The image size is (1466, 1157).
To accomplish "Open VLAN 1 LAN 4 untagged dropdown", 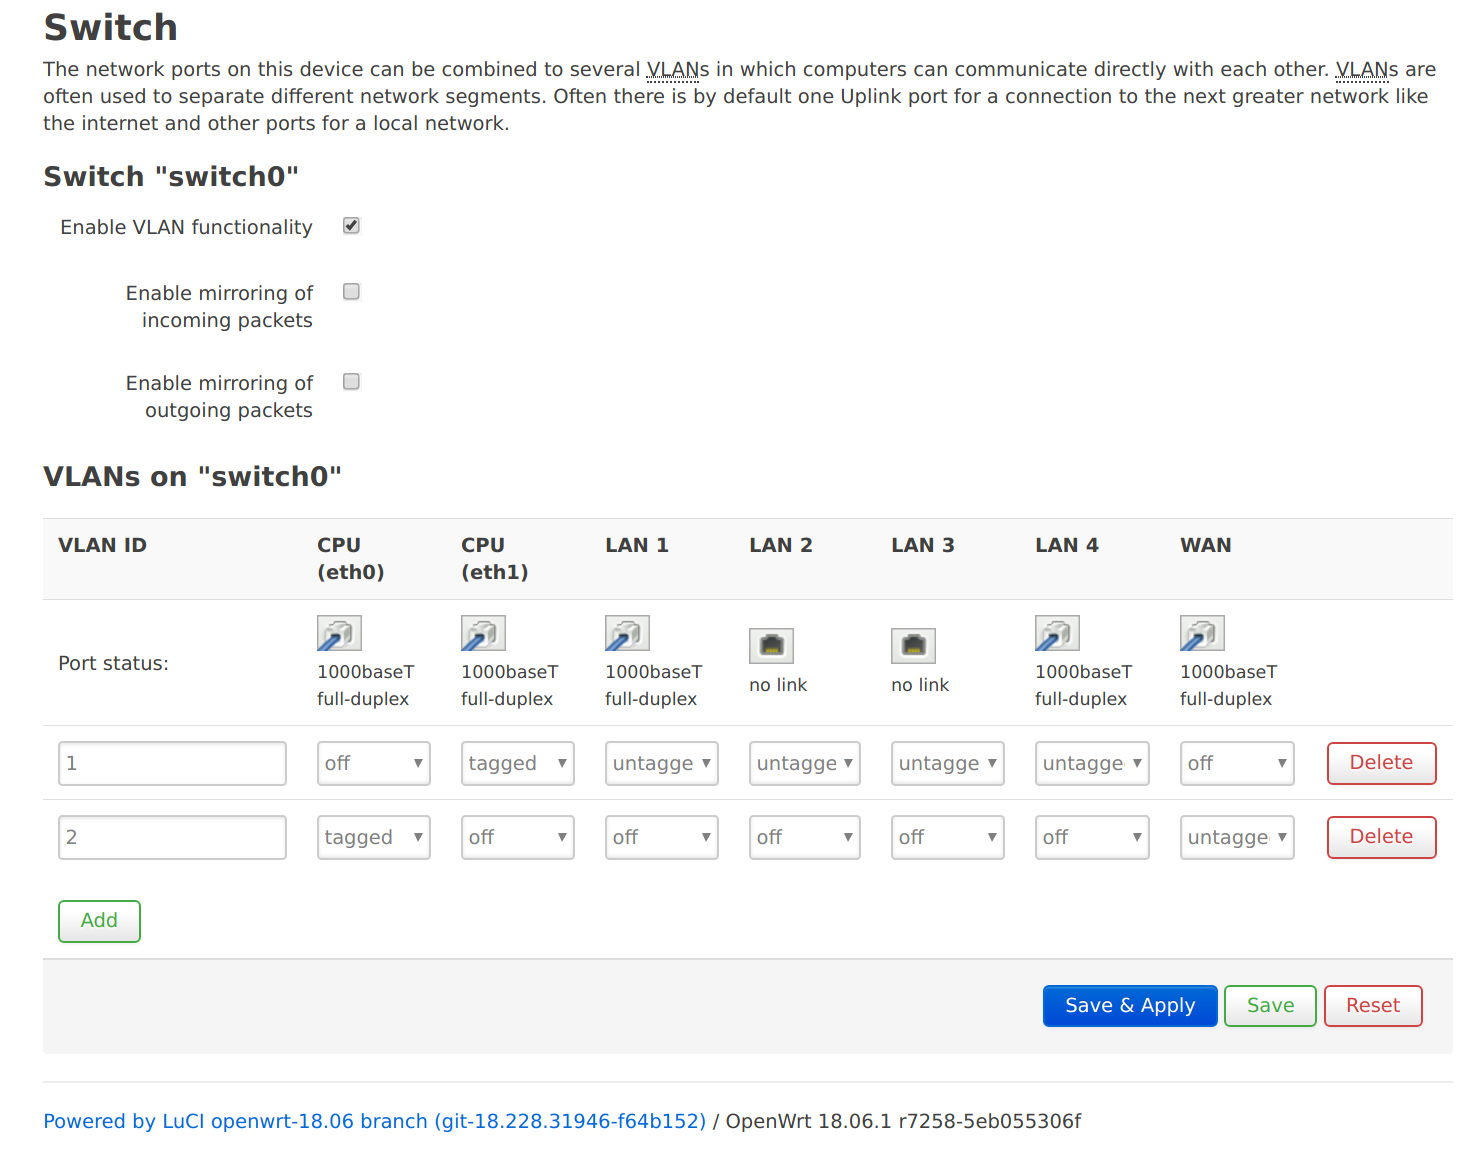I will click(x=1092, y=763).
